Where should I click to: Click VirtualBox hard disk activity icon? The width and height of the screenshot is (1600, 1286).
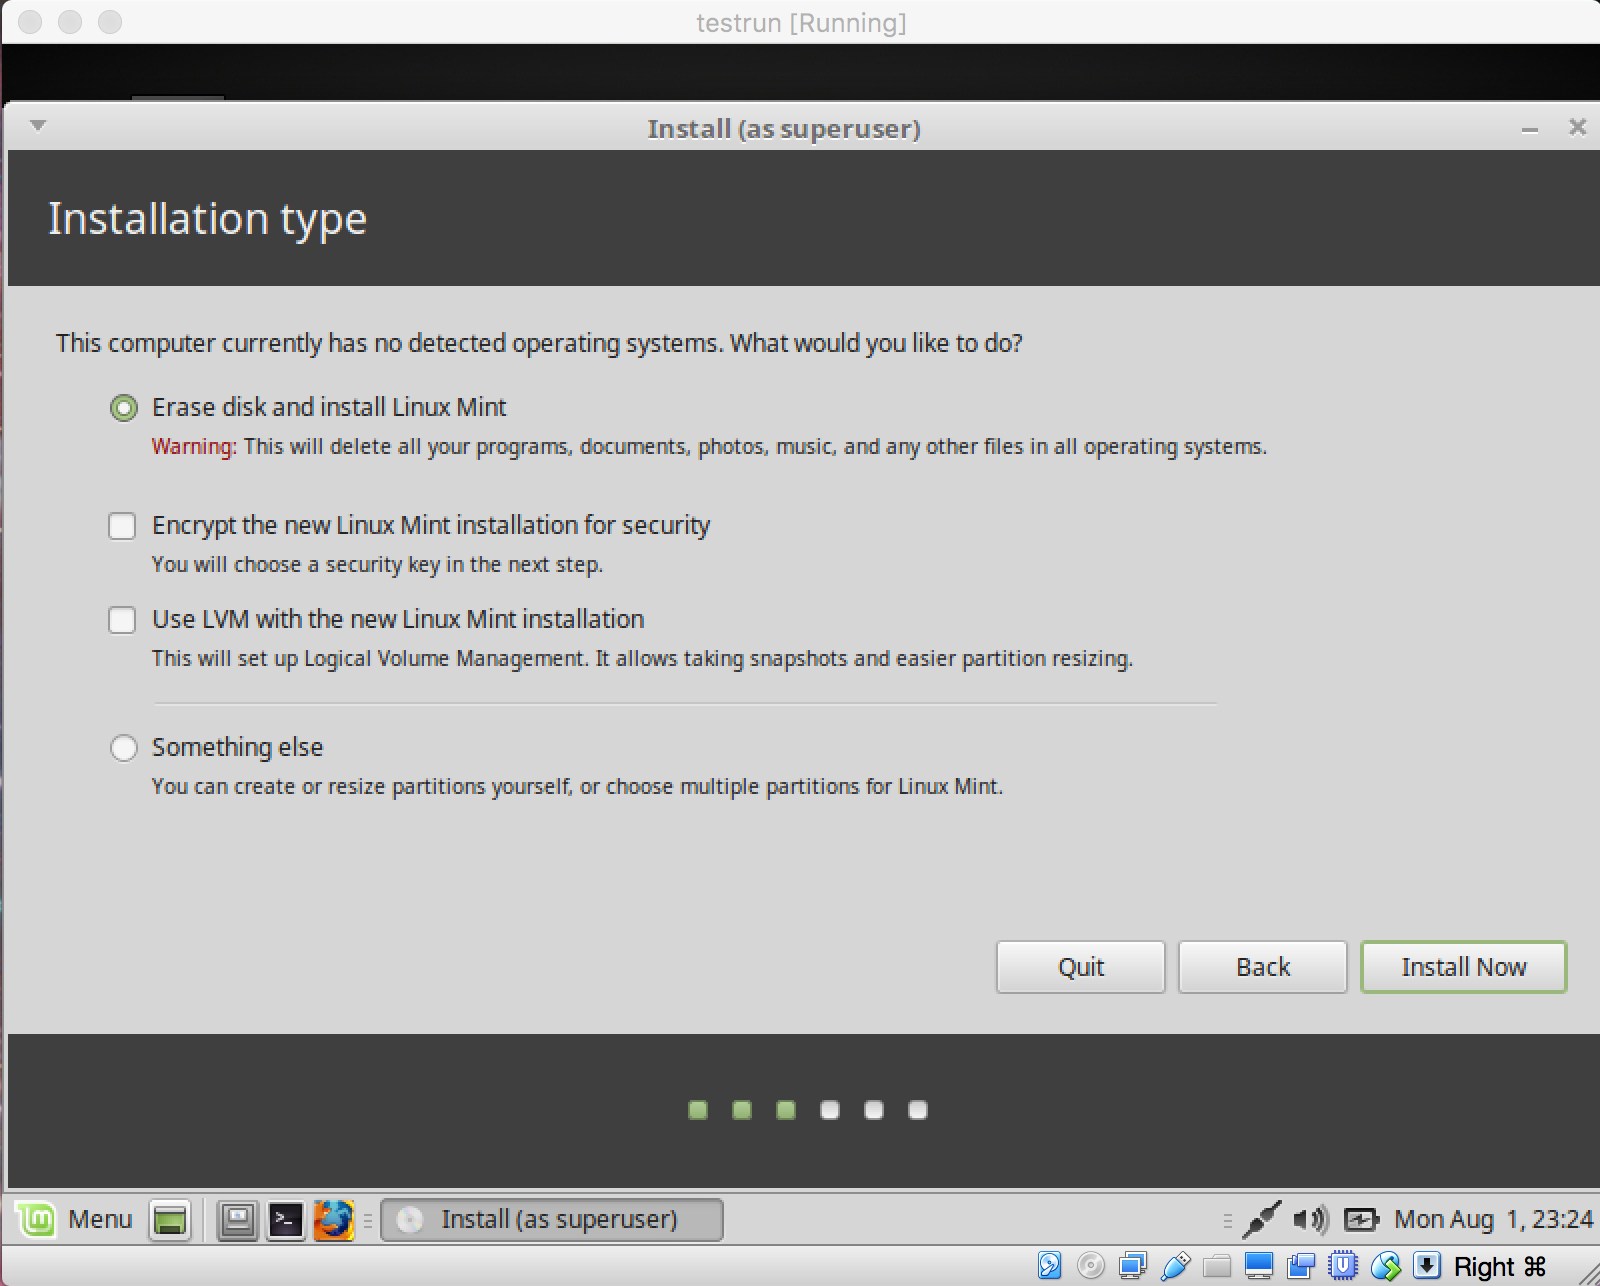(1049, 1266)
